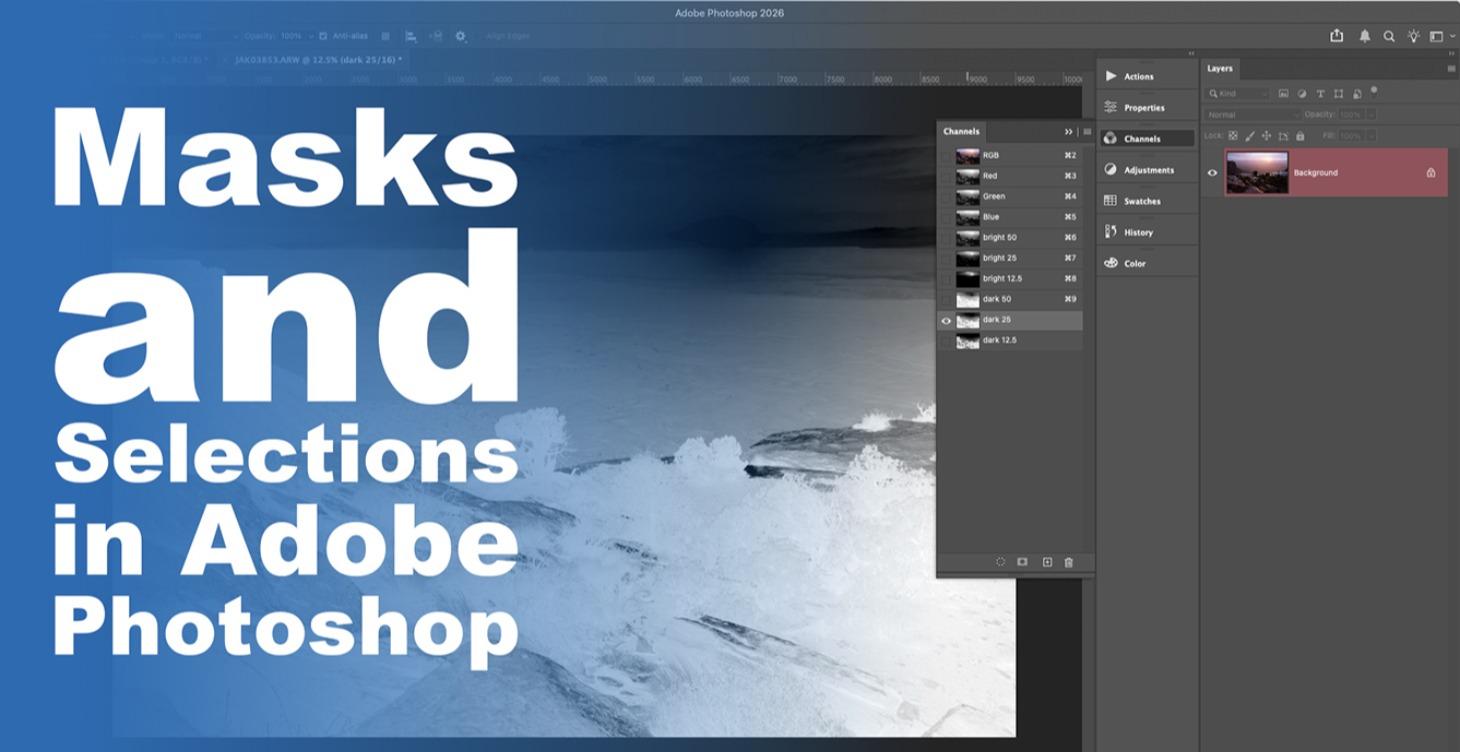Click Lock position icon
1460x752 pixels.
coord(1266,136)
